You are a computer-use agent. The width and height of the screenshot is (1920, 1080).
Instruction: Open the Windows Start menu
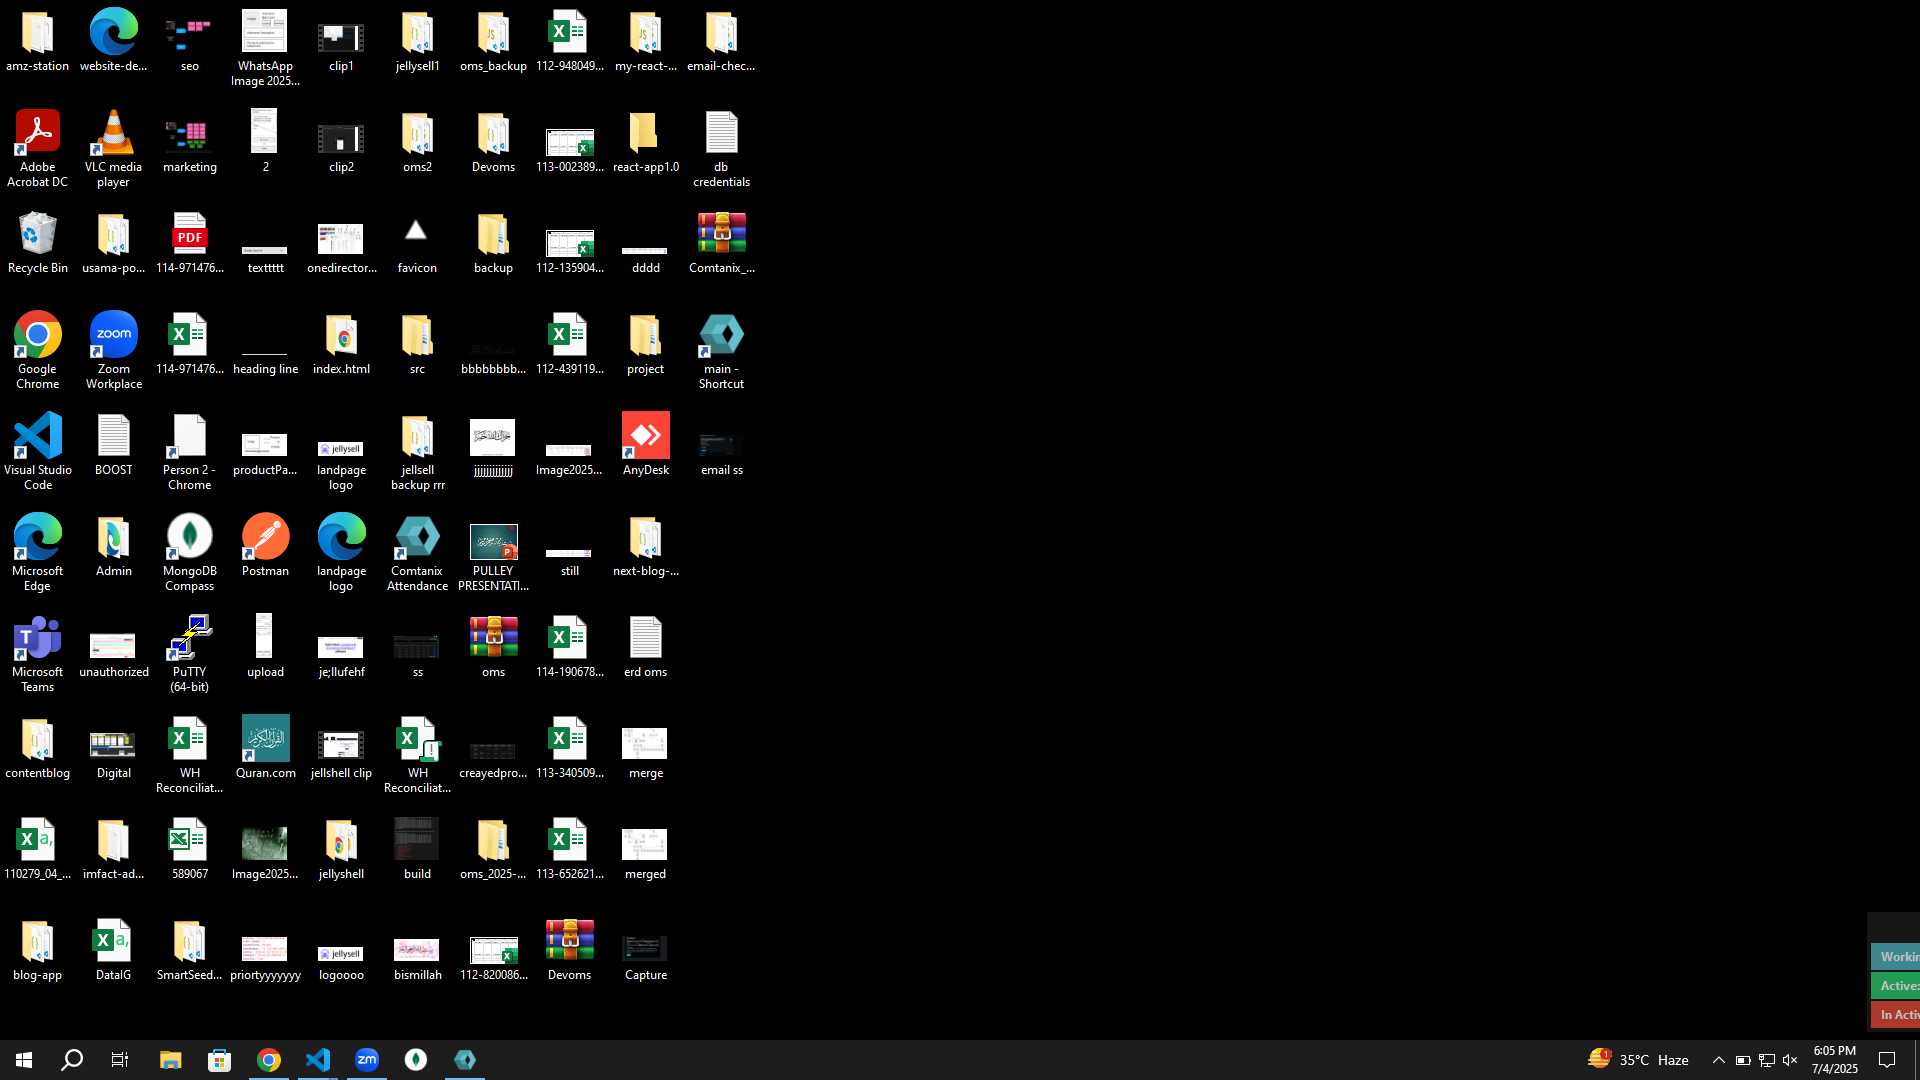[24, 1060]
